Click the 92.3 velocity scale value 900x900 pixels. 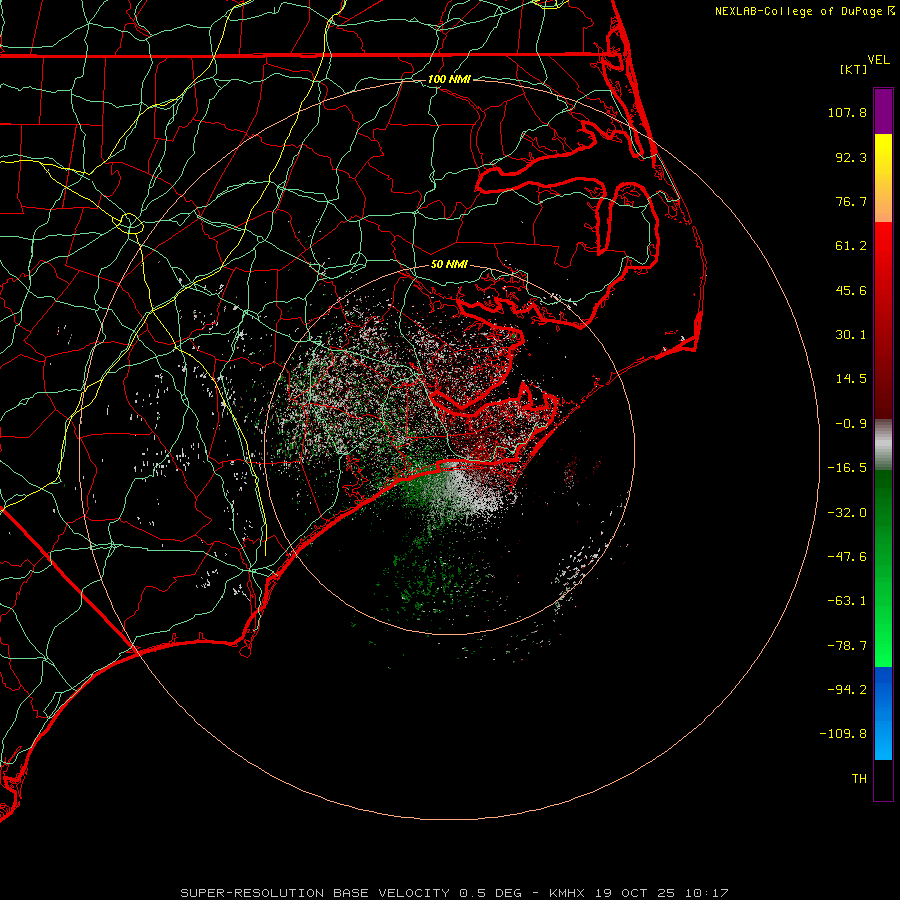coord(851,157)
